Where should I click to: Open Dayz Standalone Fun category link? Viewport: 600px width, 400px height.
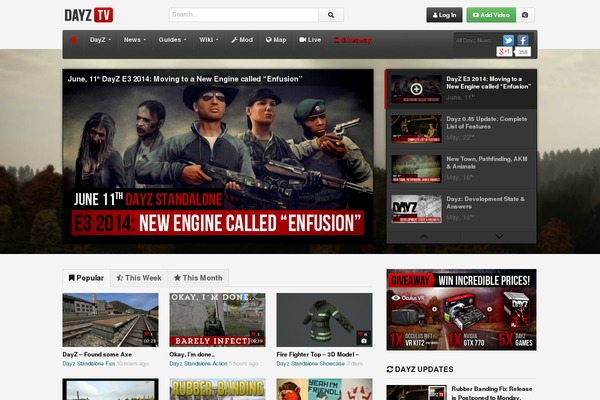[x=89, y=364]
